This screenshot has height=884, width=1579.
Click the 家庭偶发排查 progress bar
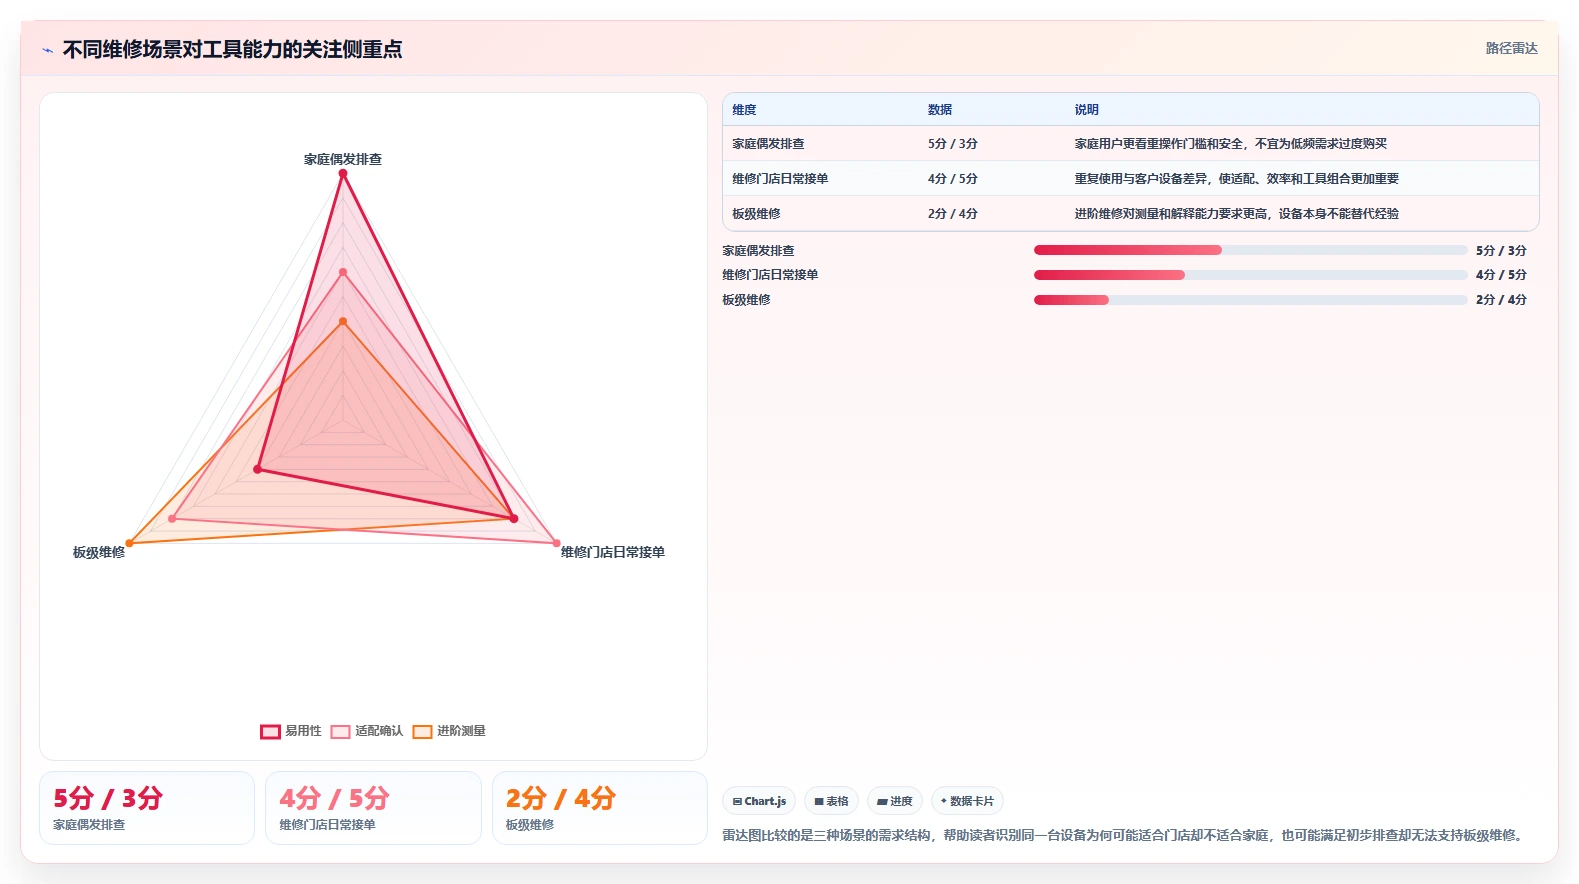pyautogui.click(x=1250, y=250)
